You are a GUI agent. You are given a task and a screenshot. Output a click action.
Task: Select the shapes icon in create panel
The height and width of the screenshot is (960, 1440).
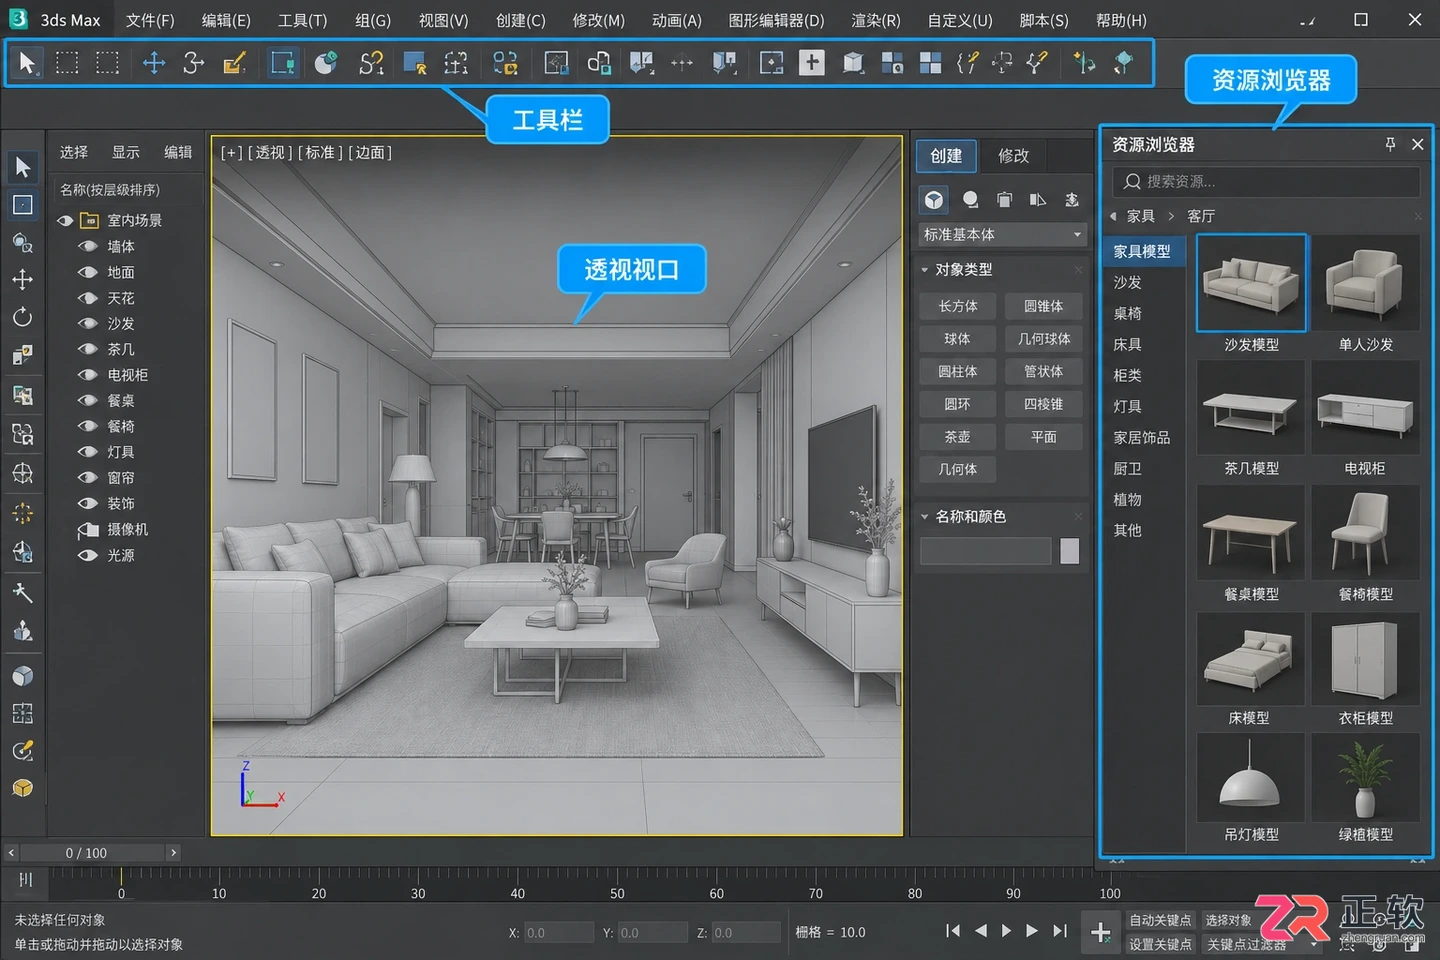pos(970,200)
